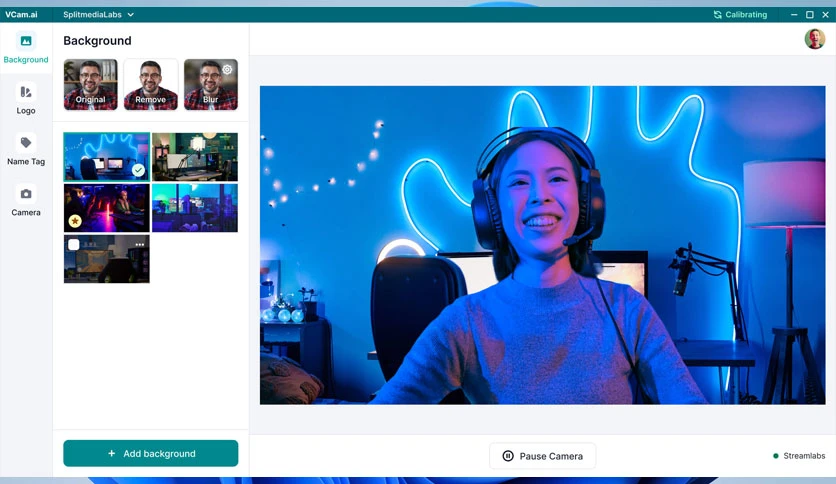Tick the checkbox on dark desk thumbnail
This screenshot has width=836, height=484.
click(x=74, y=244)
